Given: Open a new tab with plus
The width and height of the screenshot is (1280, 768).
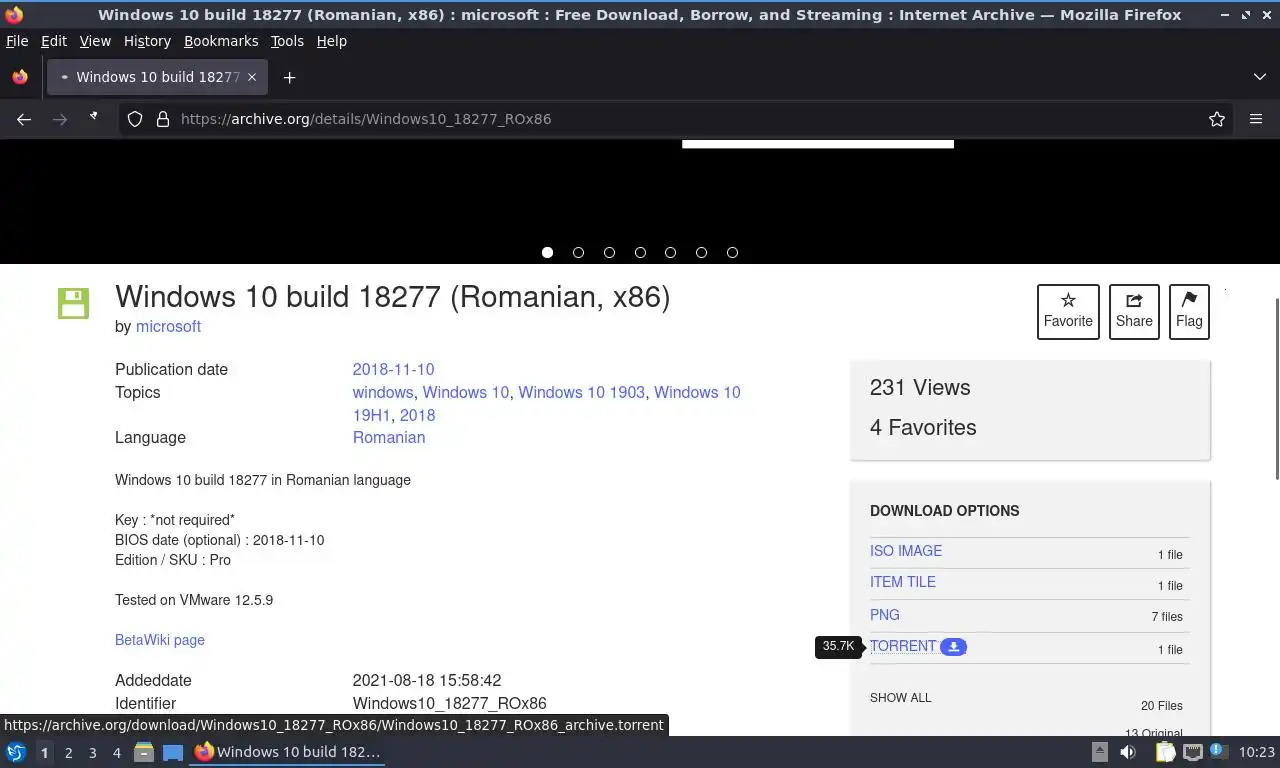Looking at the screenshot, I should 289,77.
